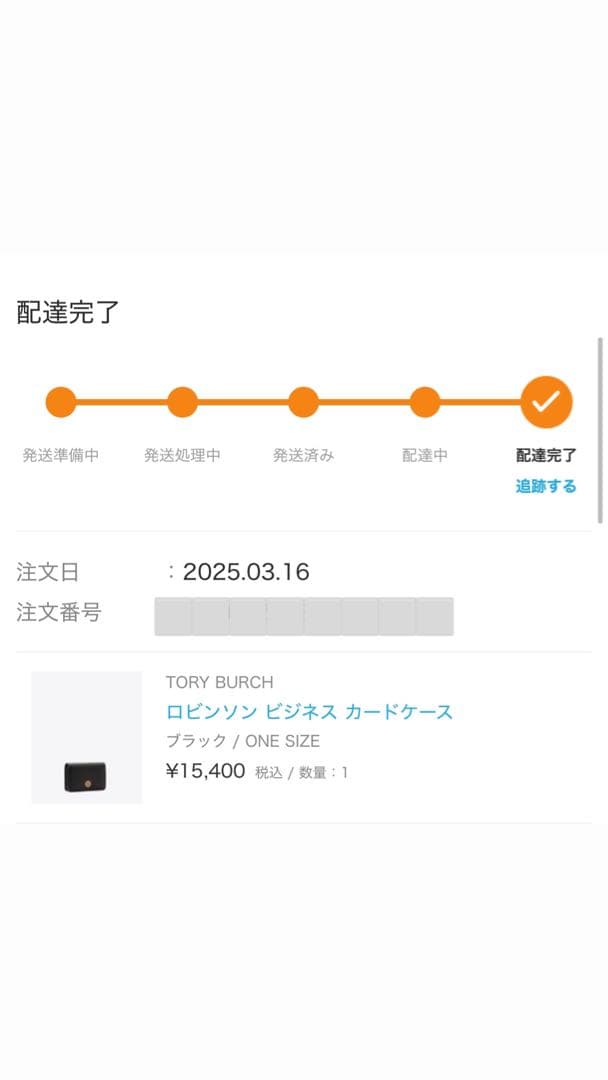The image size is (608, 1080).
Task: Click the 配達中 step label
Action: [x=425, y=456]
